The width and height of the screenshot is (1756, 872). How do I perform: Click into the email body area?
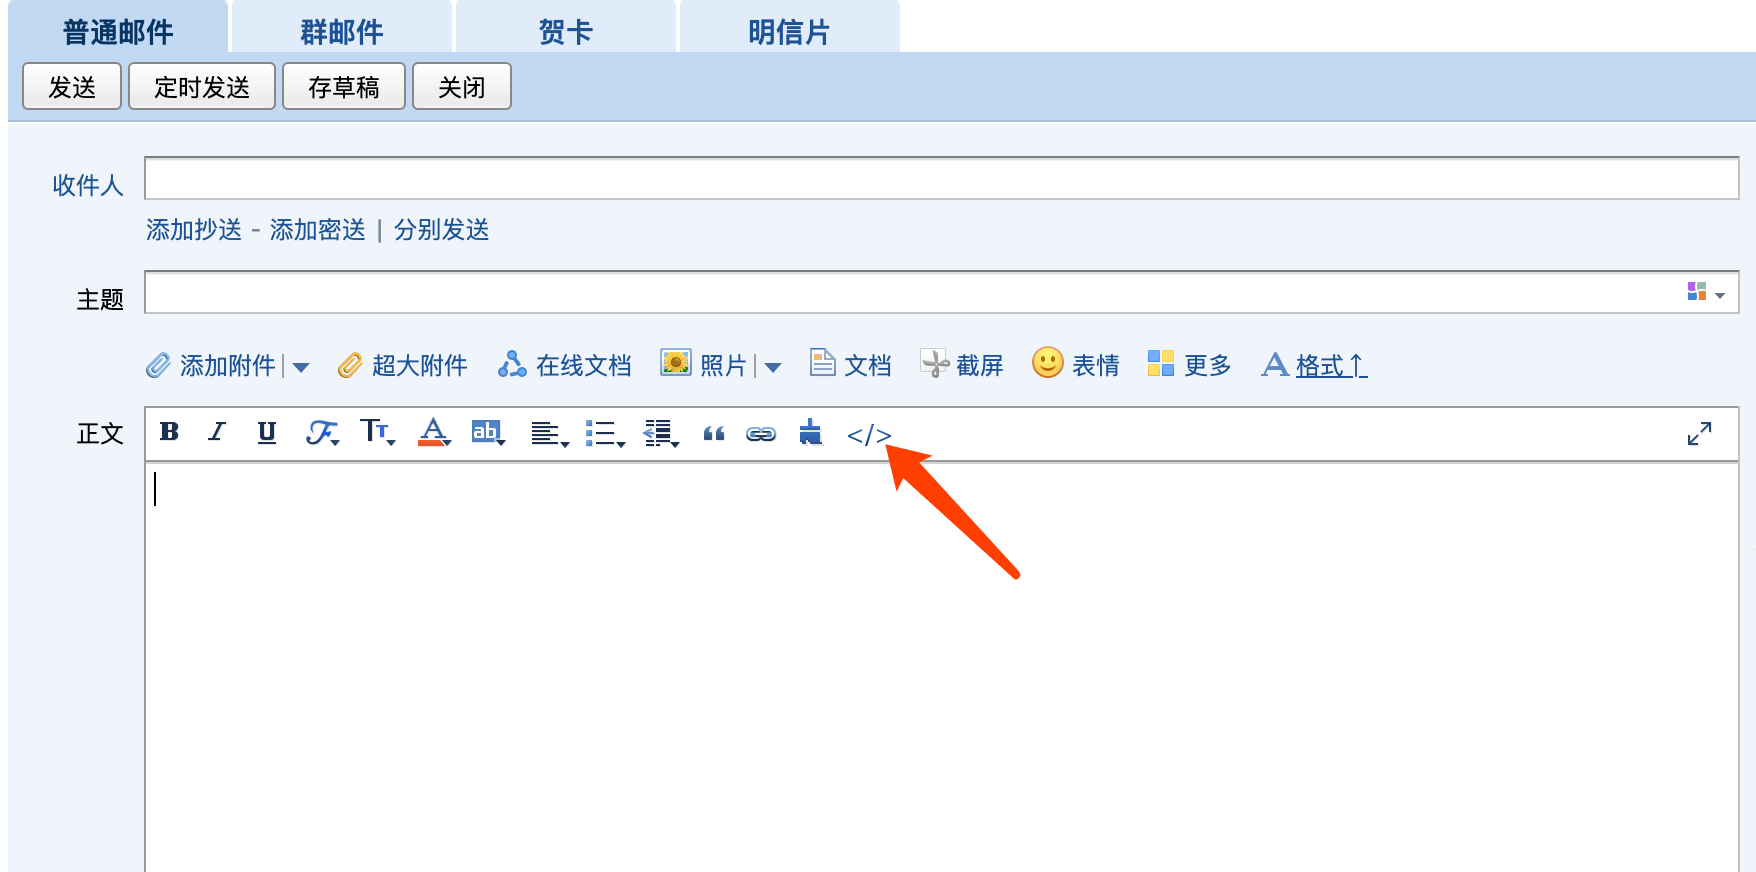(x=942, y=666)
